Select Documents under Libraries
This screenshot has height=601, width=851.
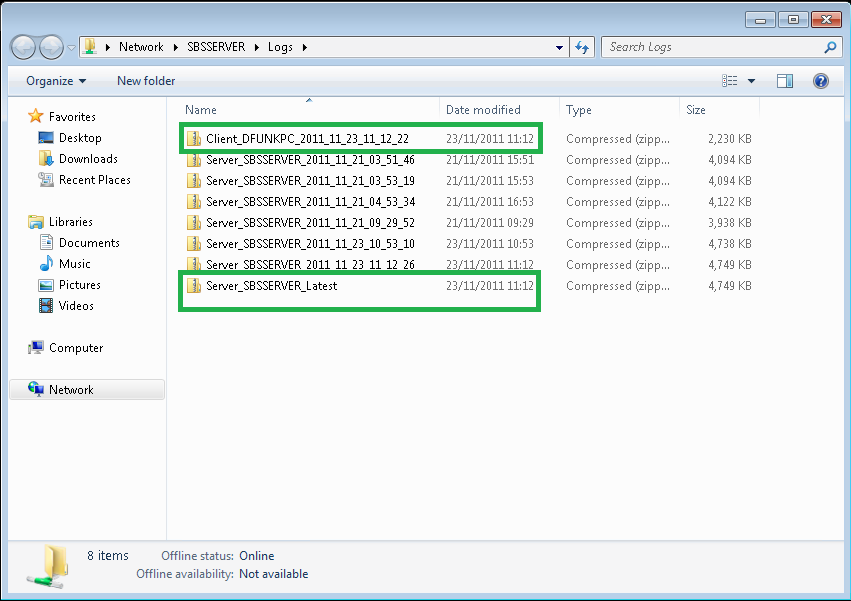pos(89,243)
